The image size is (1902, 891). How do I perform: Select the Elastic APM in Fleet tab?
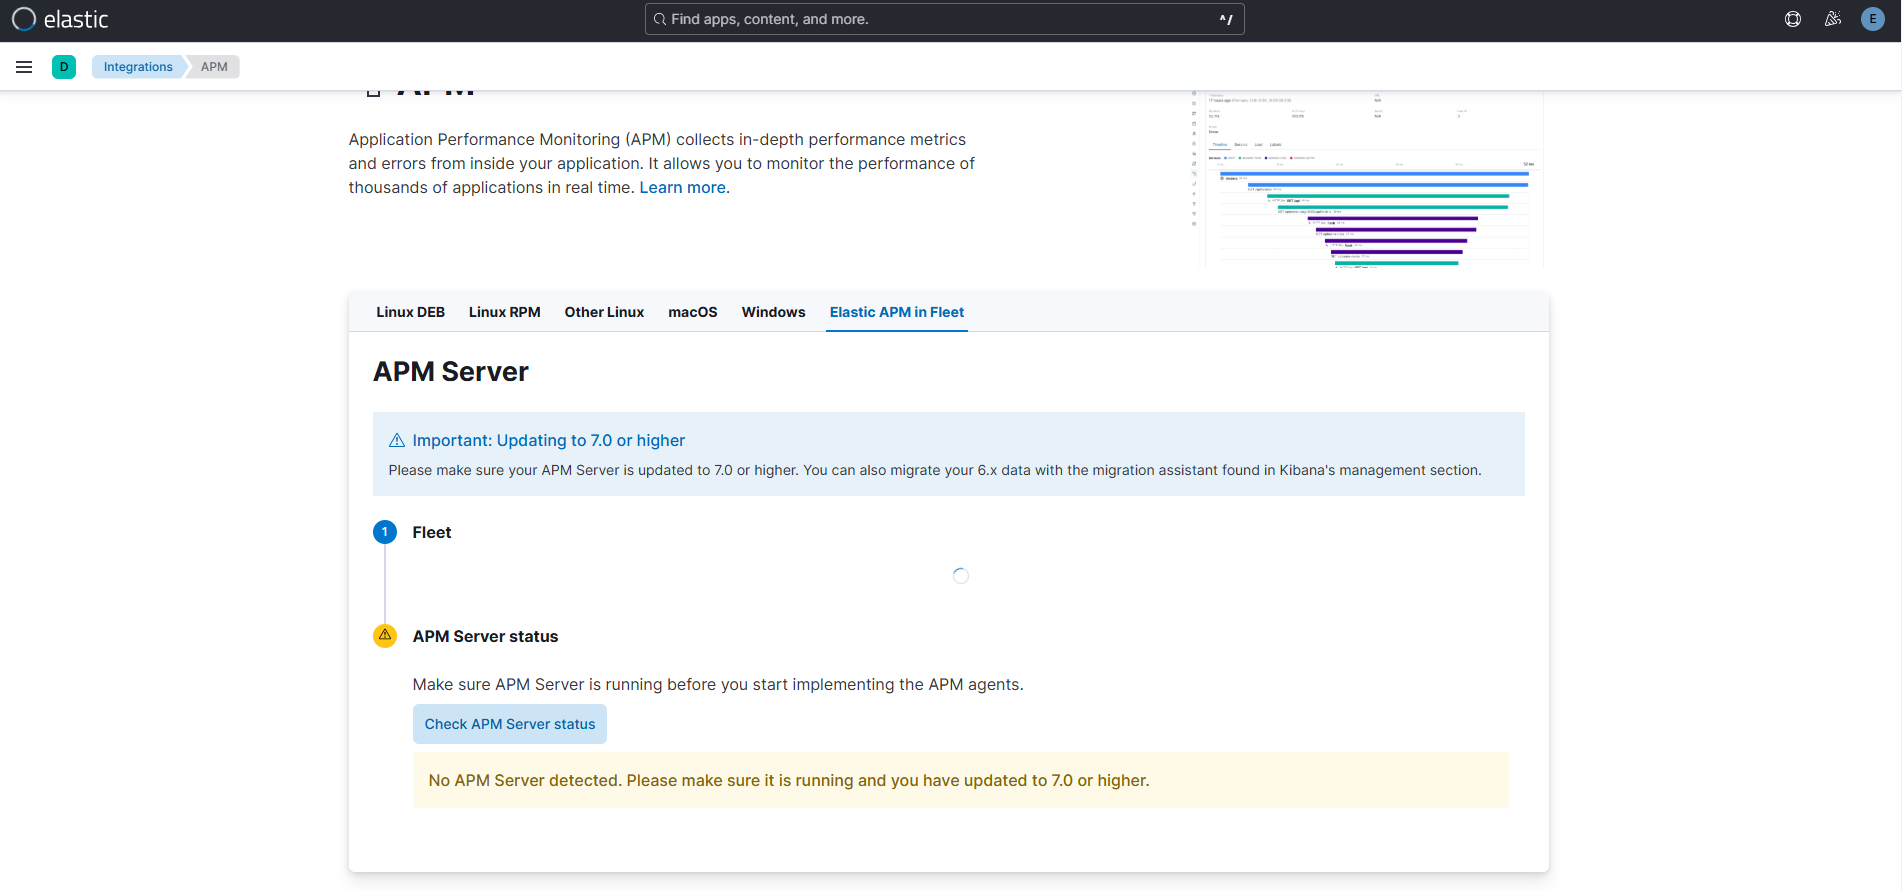pyautogui.click(x=897, y=312)
